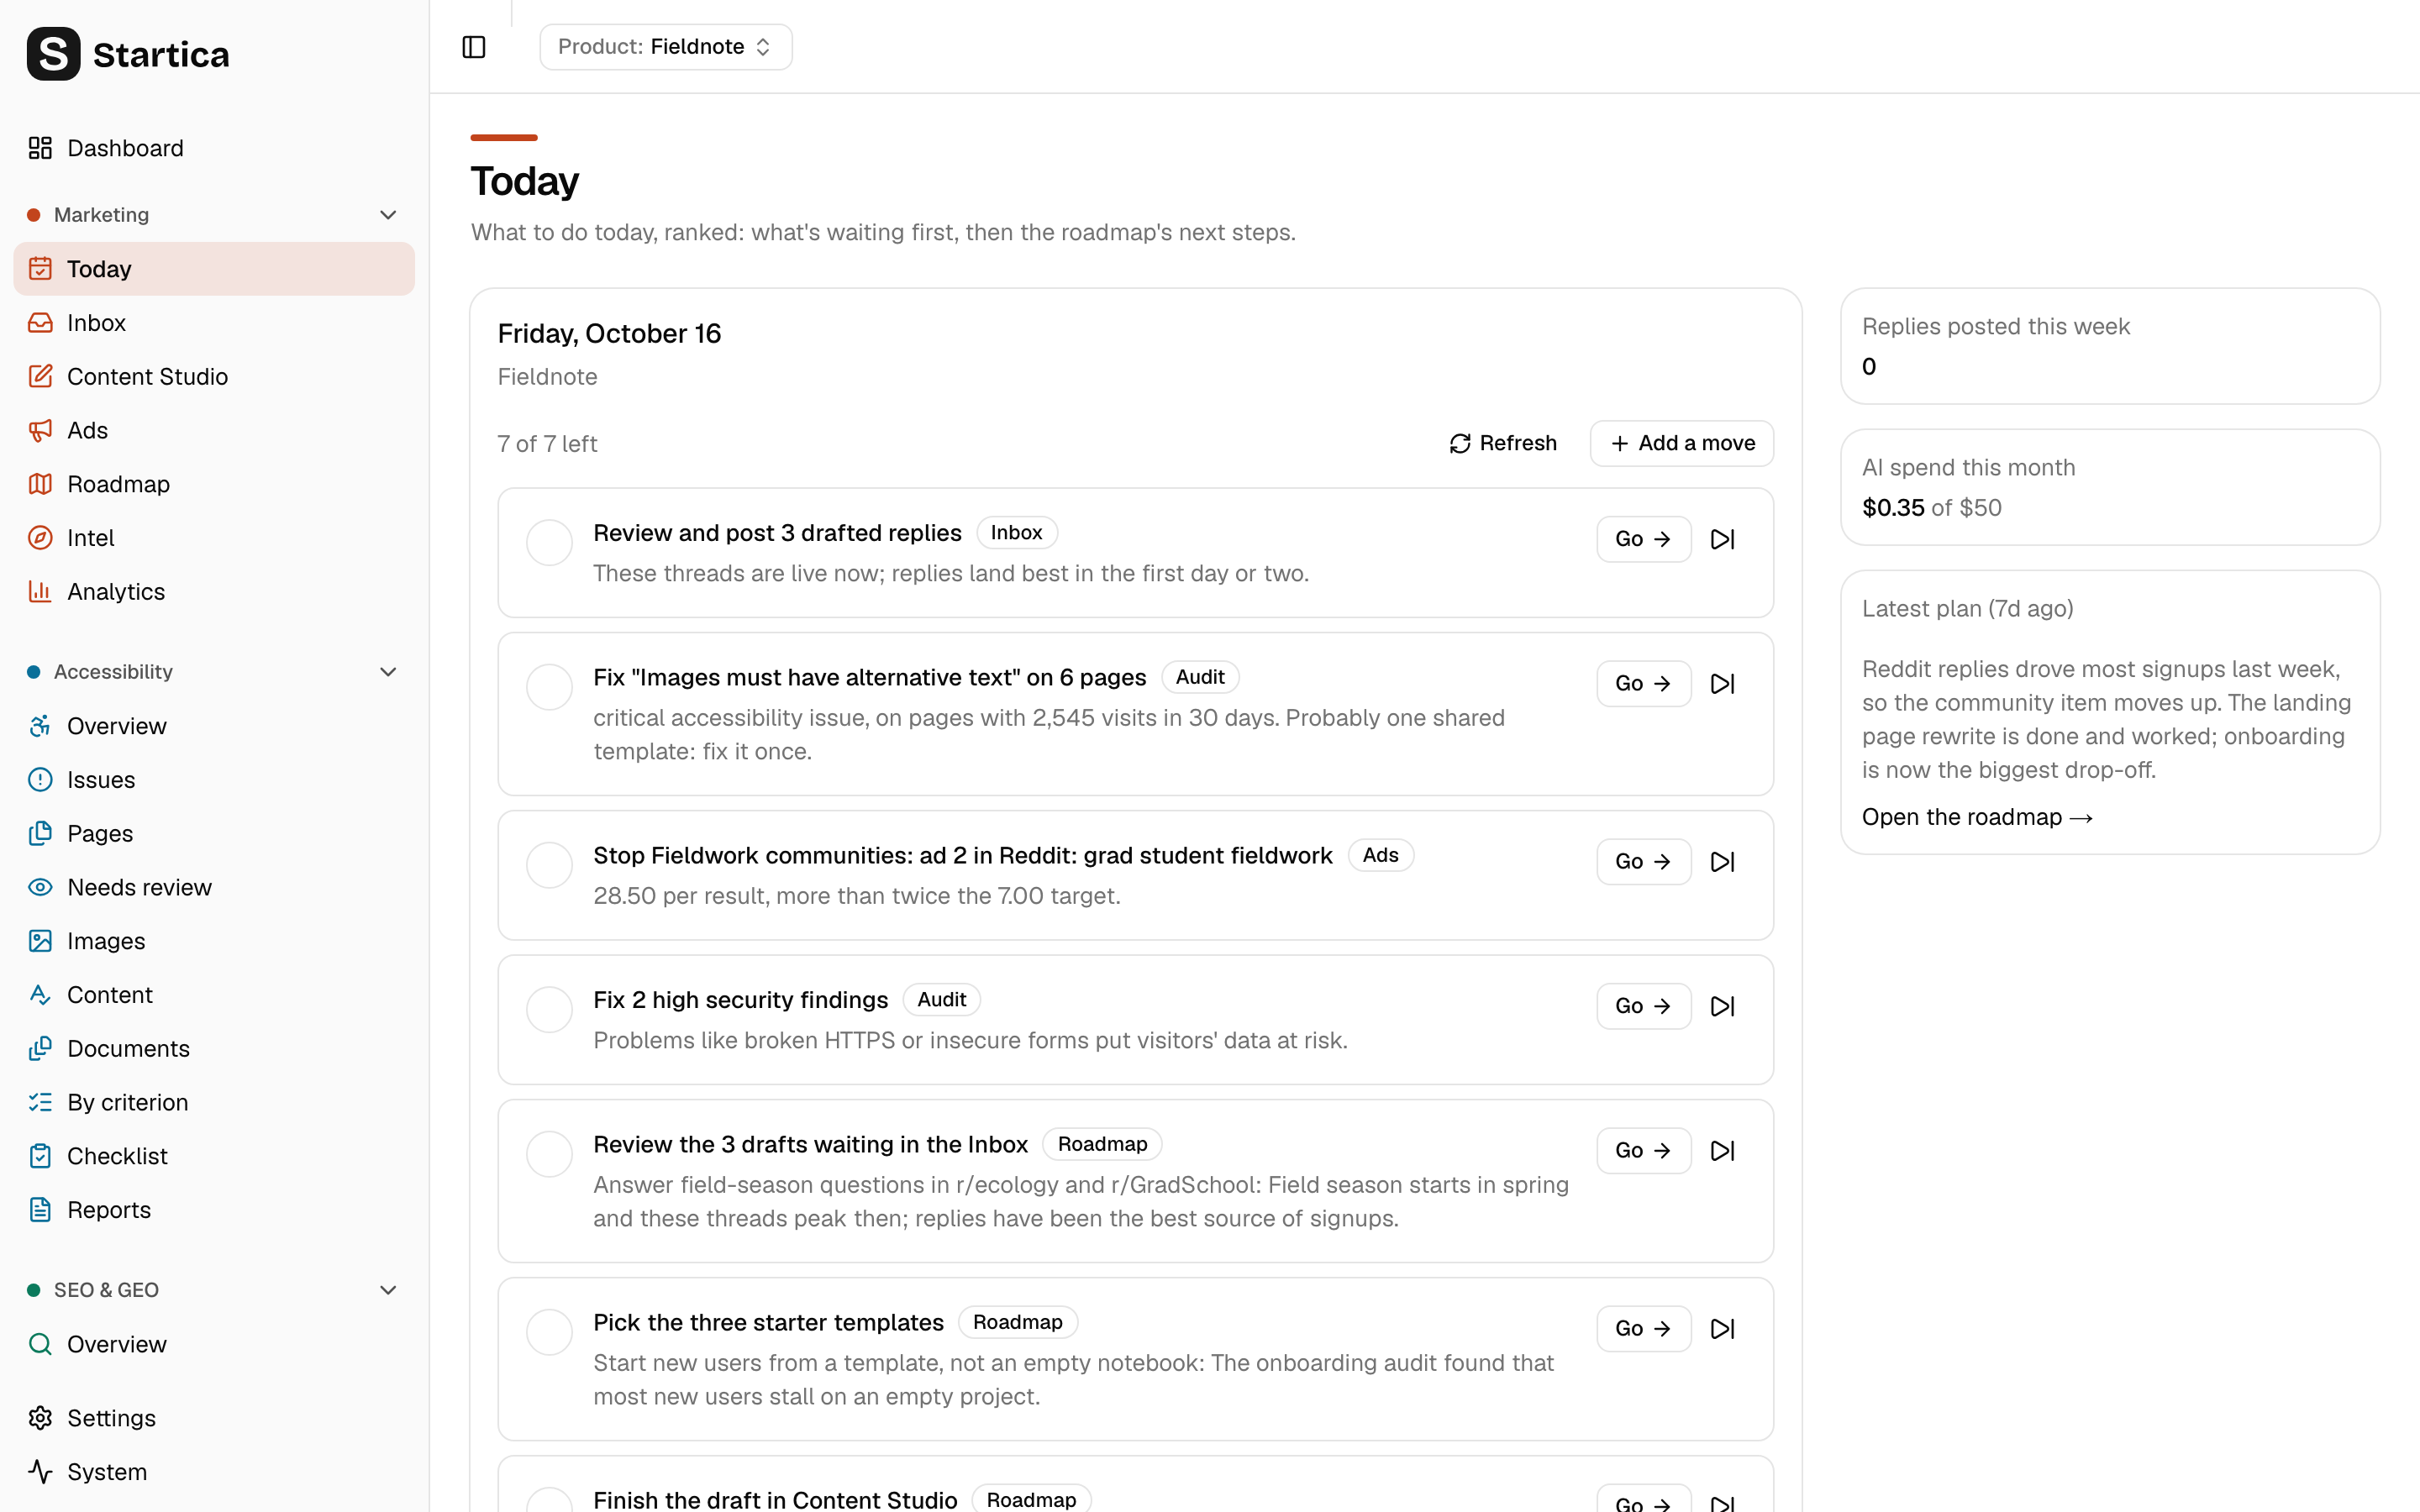Screen dimensions: 2420x1512
Task: Open the Product: Fieldnote selector
Action: [x=666, y=47]
